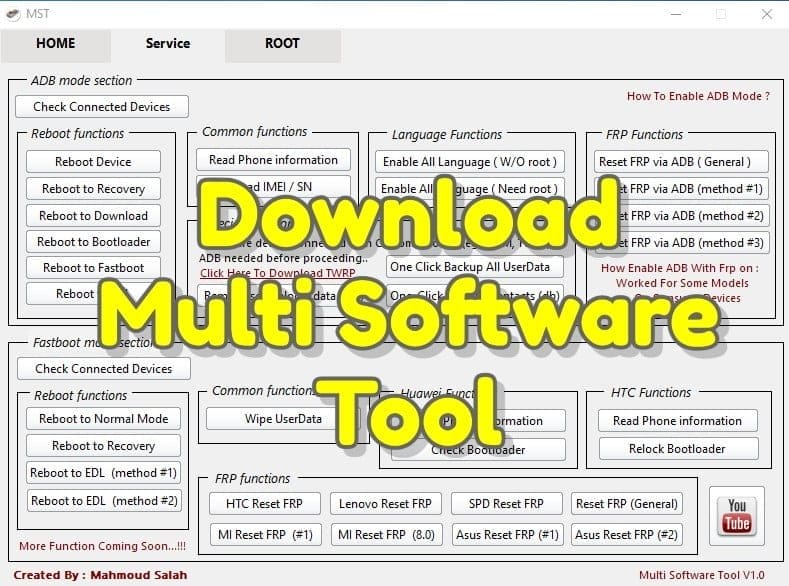Click HTC Reset FRP button
Image resolution: width=789 pixels, height=586 pixels.
265,504
